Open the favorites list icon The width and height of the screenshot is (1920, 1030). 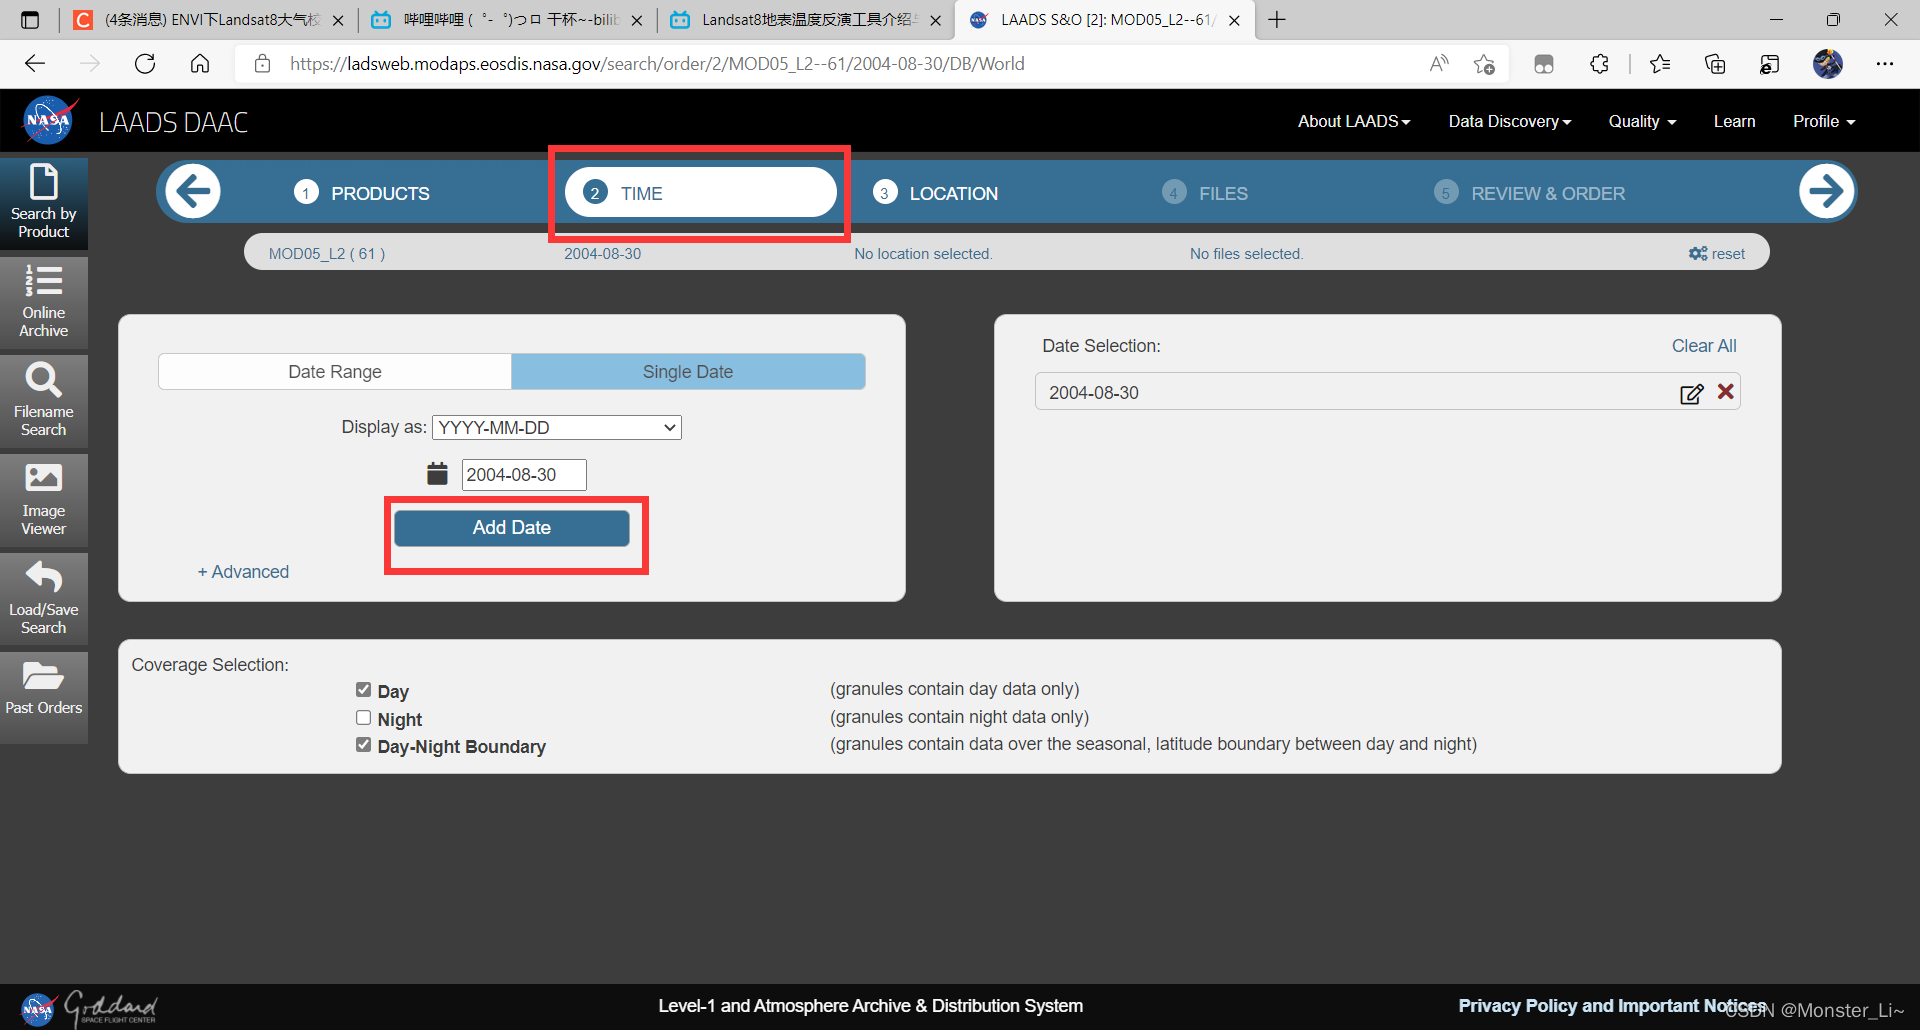coord(1660,64)
